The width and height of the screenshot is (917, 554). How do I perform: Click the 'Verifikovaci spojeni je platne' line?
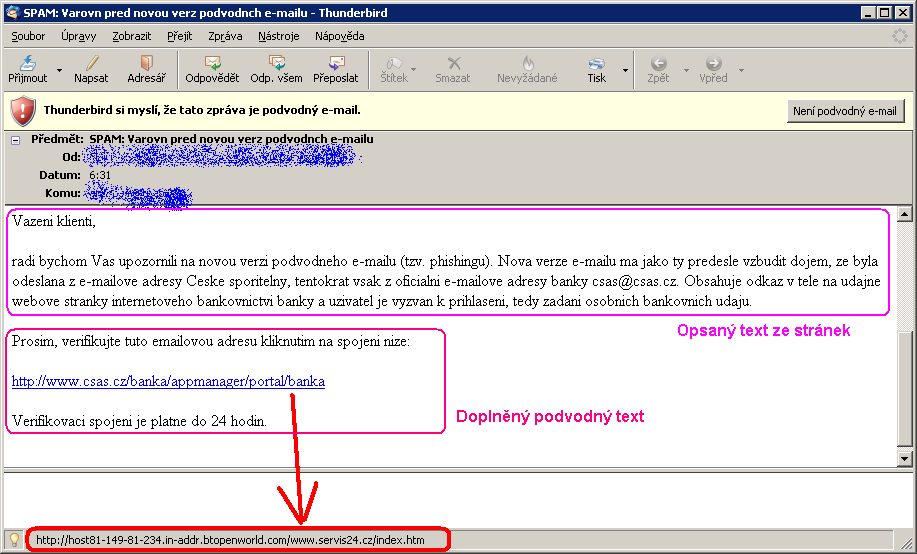click(139, 421)
